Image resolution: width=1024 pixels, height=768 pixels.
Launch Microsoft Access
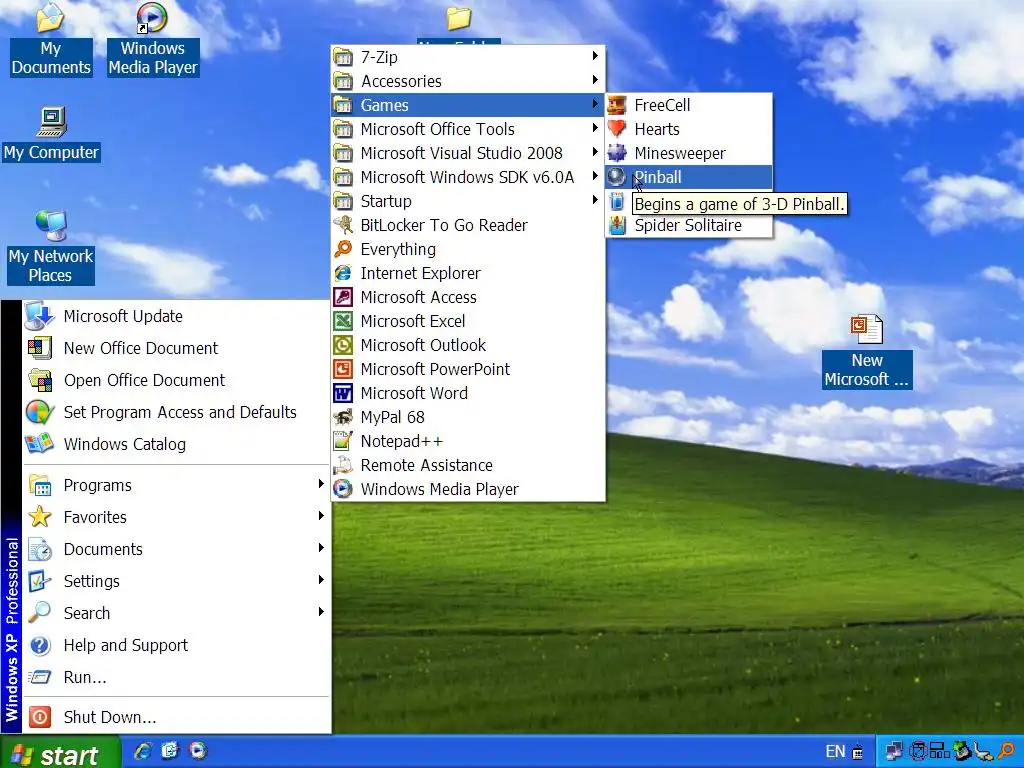tap(468, 297)
